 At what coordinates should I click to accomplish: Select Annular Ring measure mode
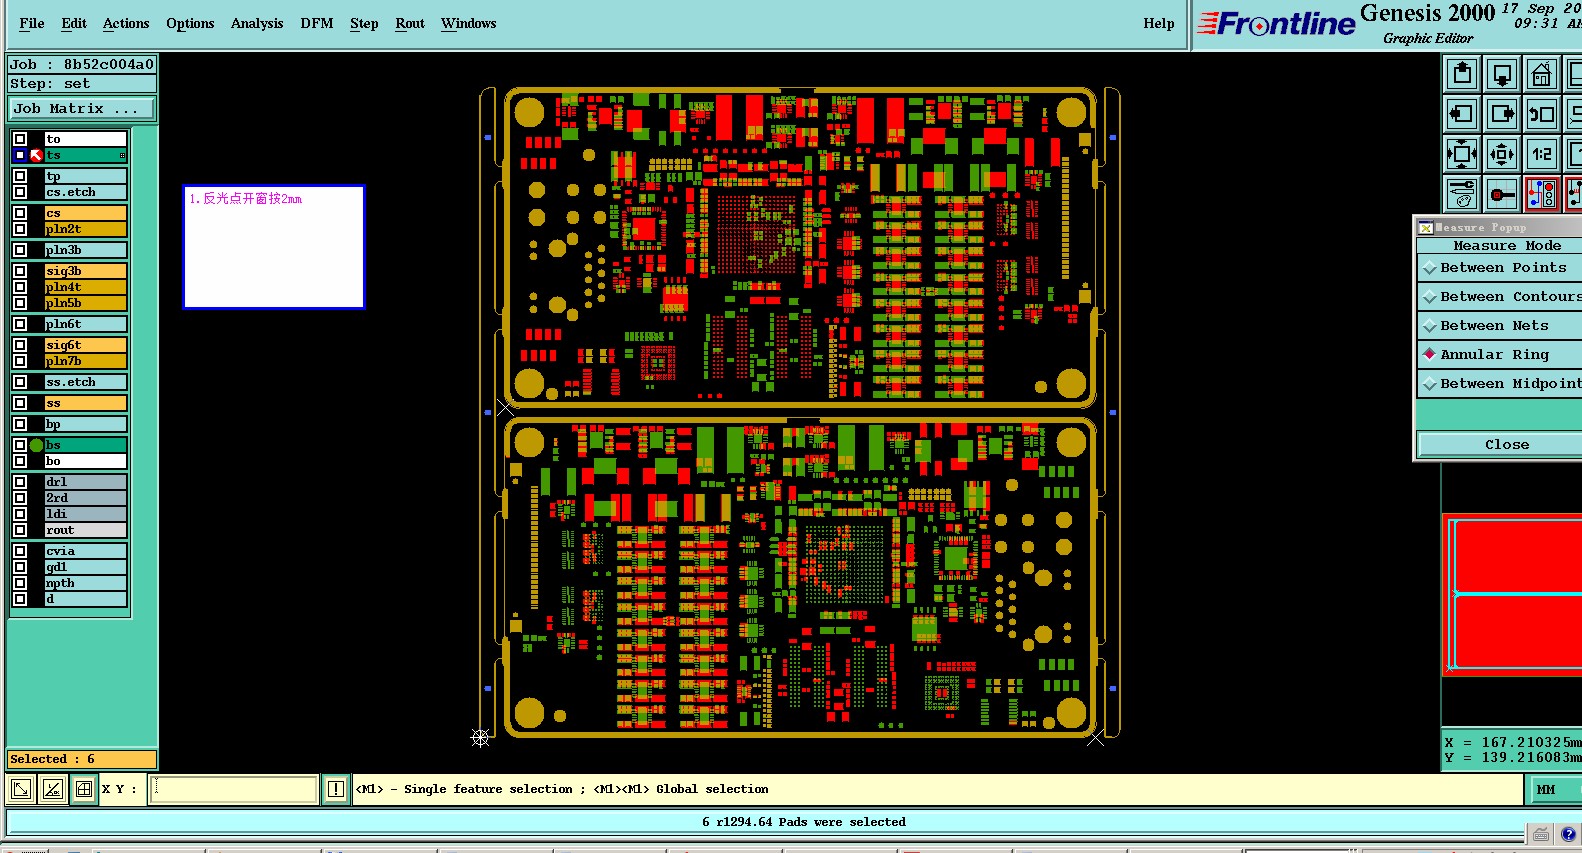[1500, 355]
